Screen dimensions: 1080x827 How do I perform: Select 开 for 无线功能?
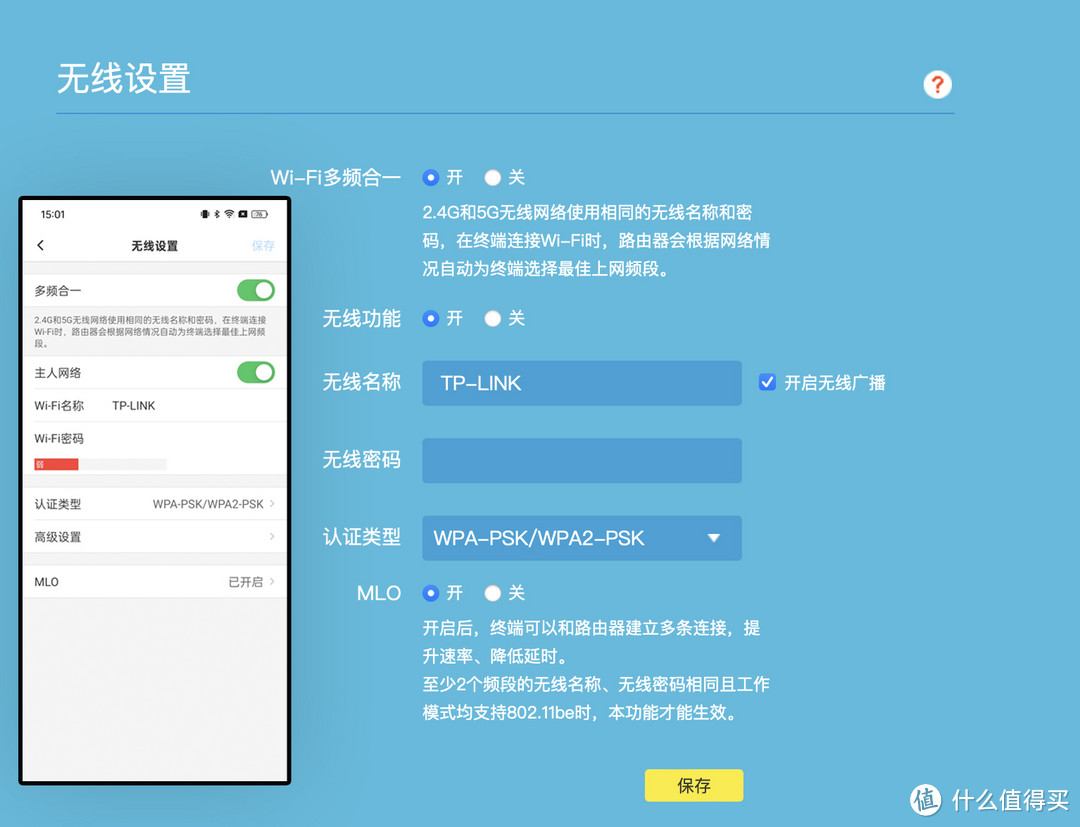(x=430, y=318)
